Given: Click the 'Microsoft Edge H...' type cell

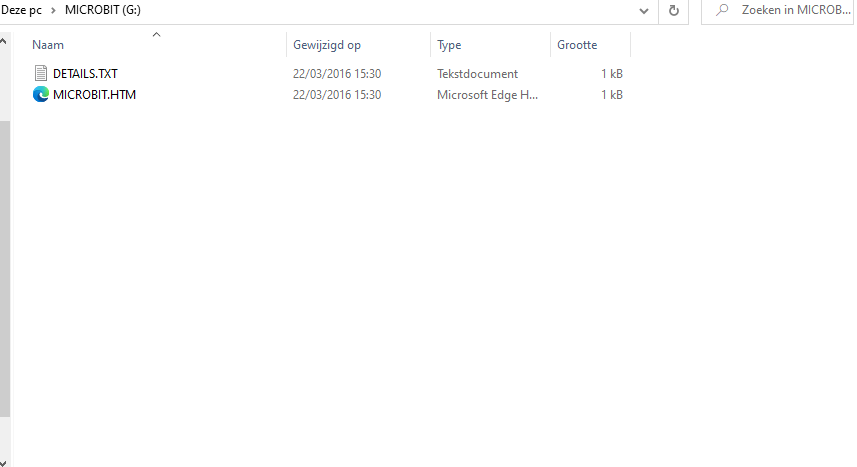Looking at the screenshot, I should tap(488, 95).
